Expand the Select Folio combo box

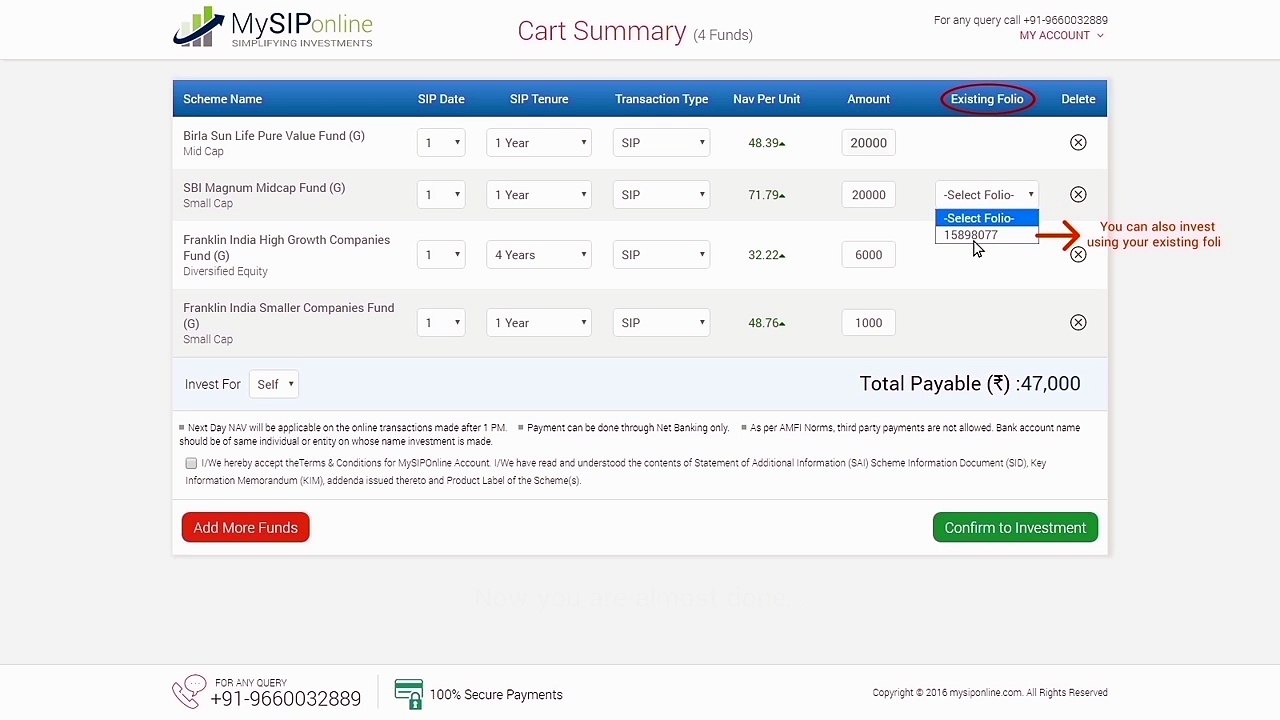pos(987,195)
